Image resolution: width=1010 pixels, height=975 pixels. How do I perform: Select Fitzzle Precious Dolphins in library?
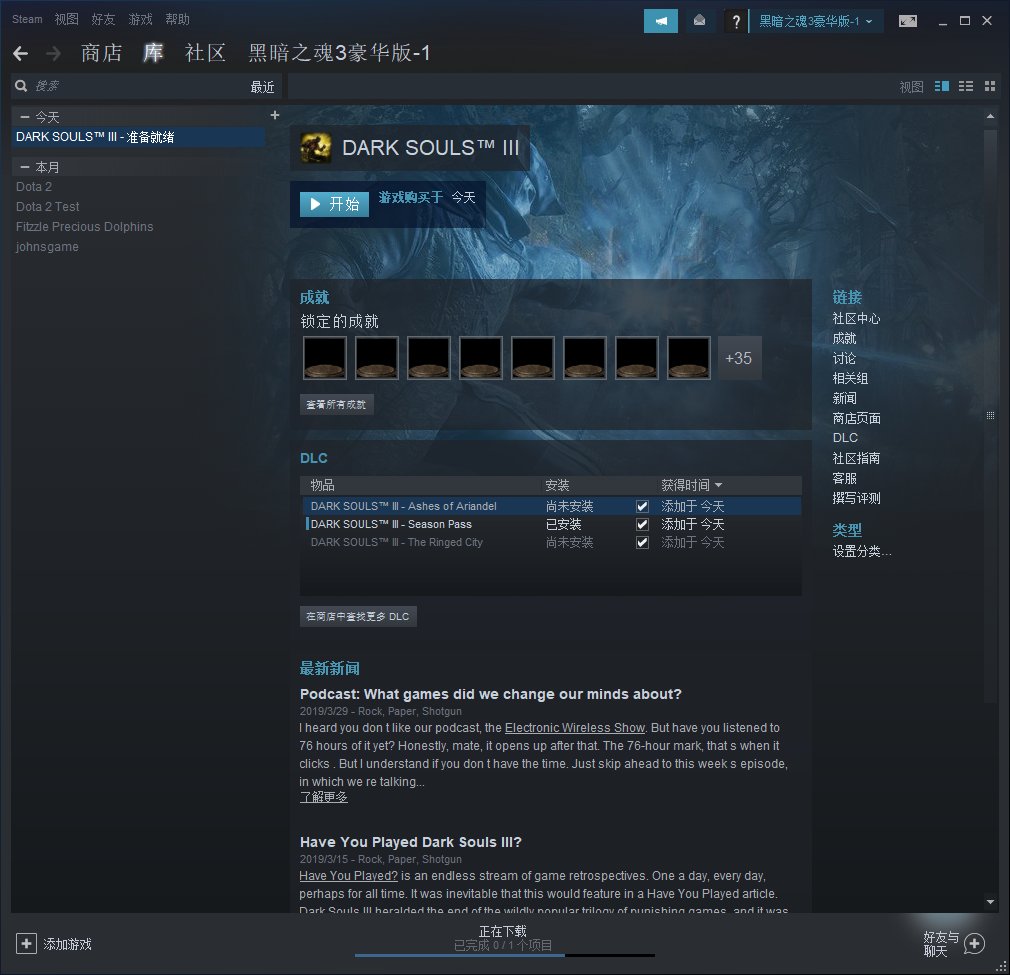coord(84,227)
